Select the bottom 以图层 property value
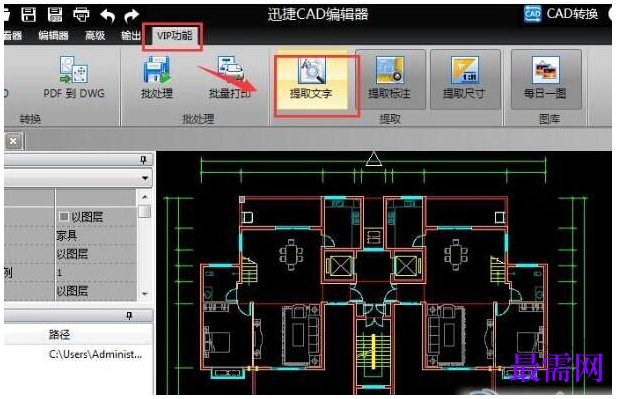Screen dimensions: 622x399 click(96, 291)
